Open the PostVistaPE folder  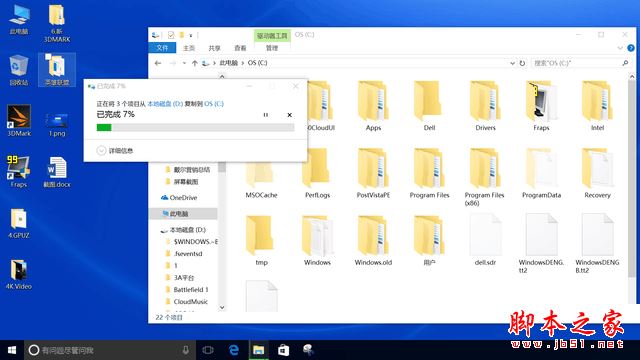point(373,173)
